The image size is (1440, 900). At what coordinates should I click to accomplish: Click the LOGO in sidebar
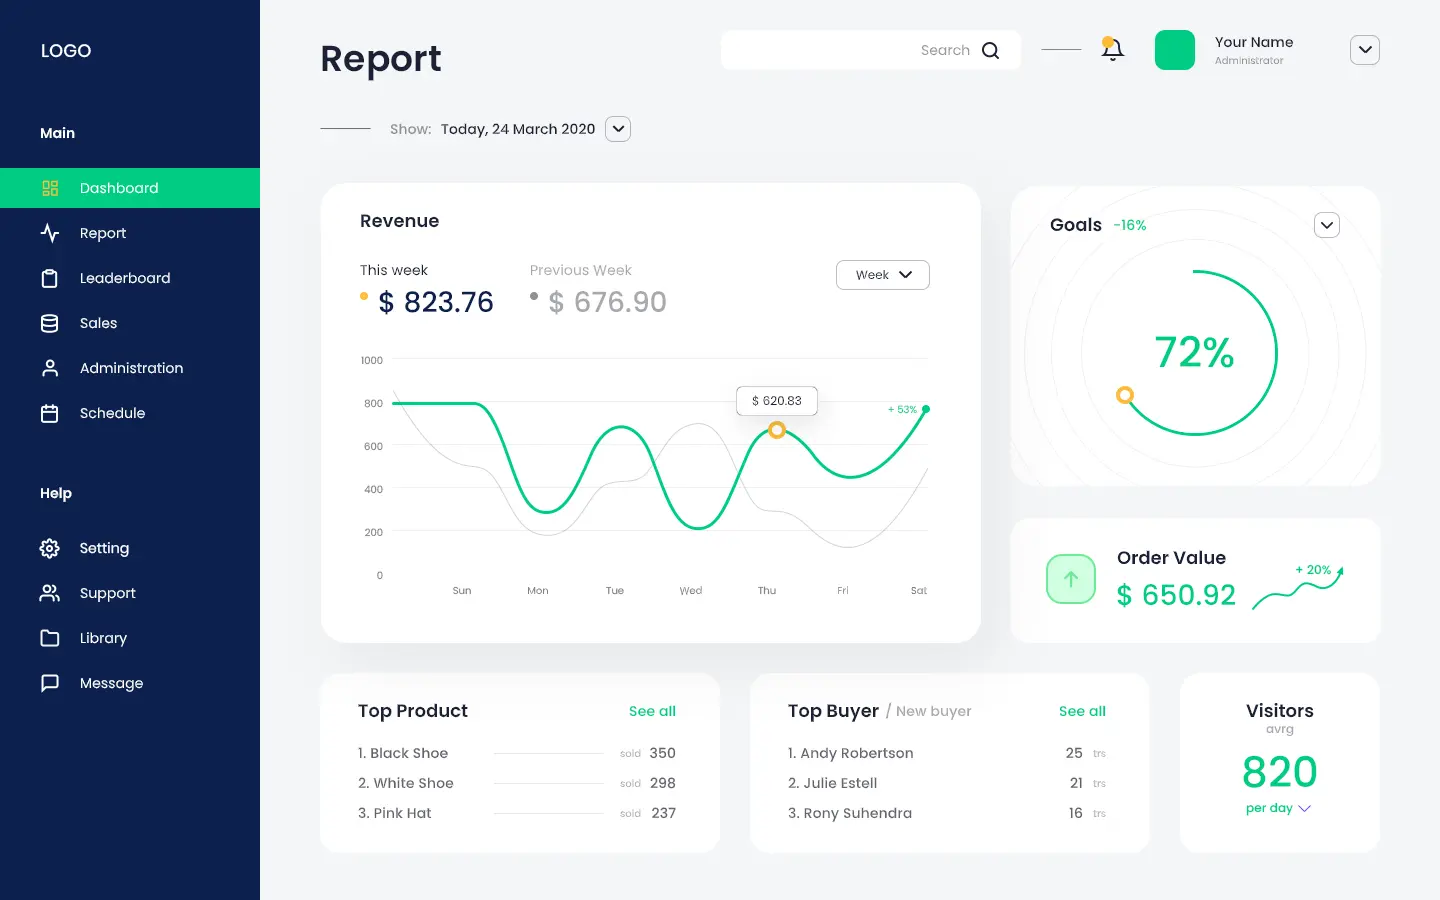click(66, 51)
